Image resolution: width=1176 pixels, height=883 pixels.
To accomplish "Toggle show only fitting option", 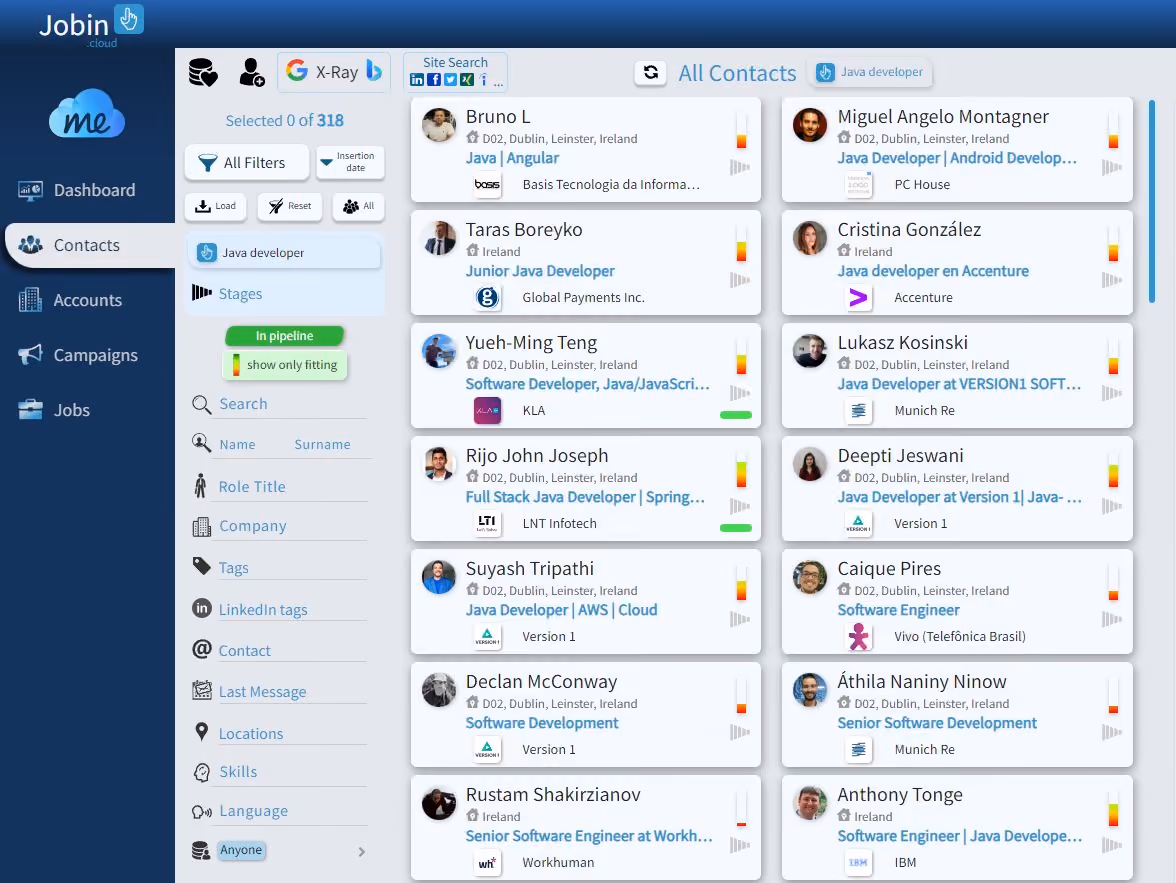I will [284, 365].
